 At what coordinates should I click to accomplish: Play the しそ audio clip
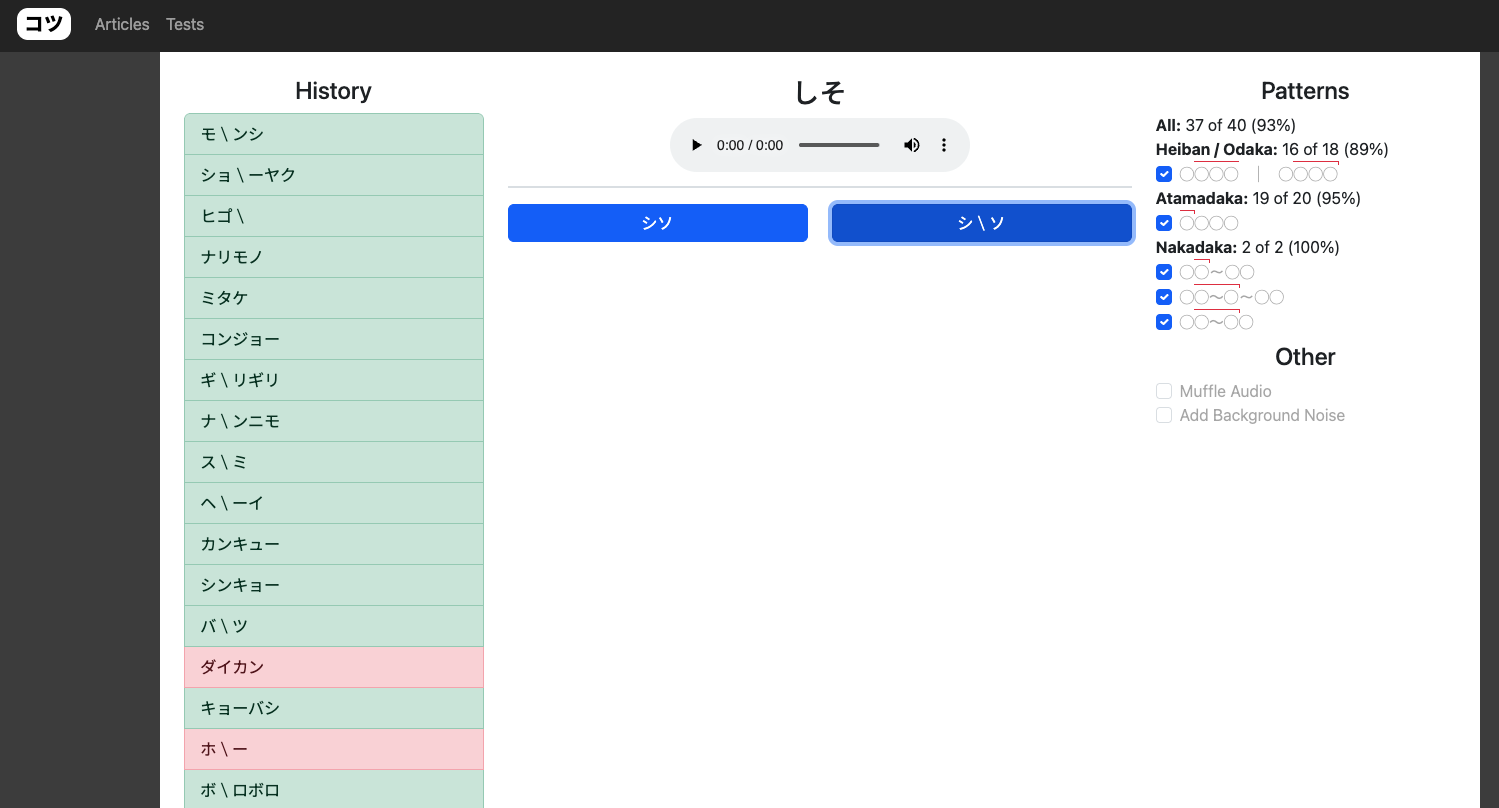coord(697,145)
